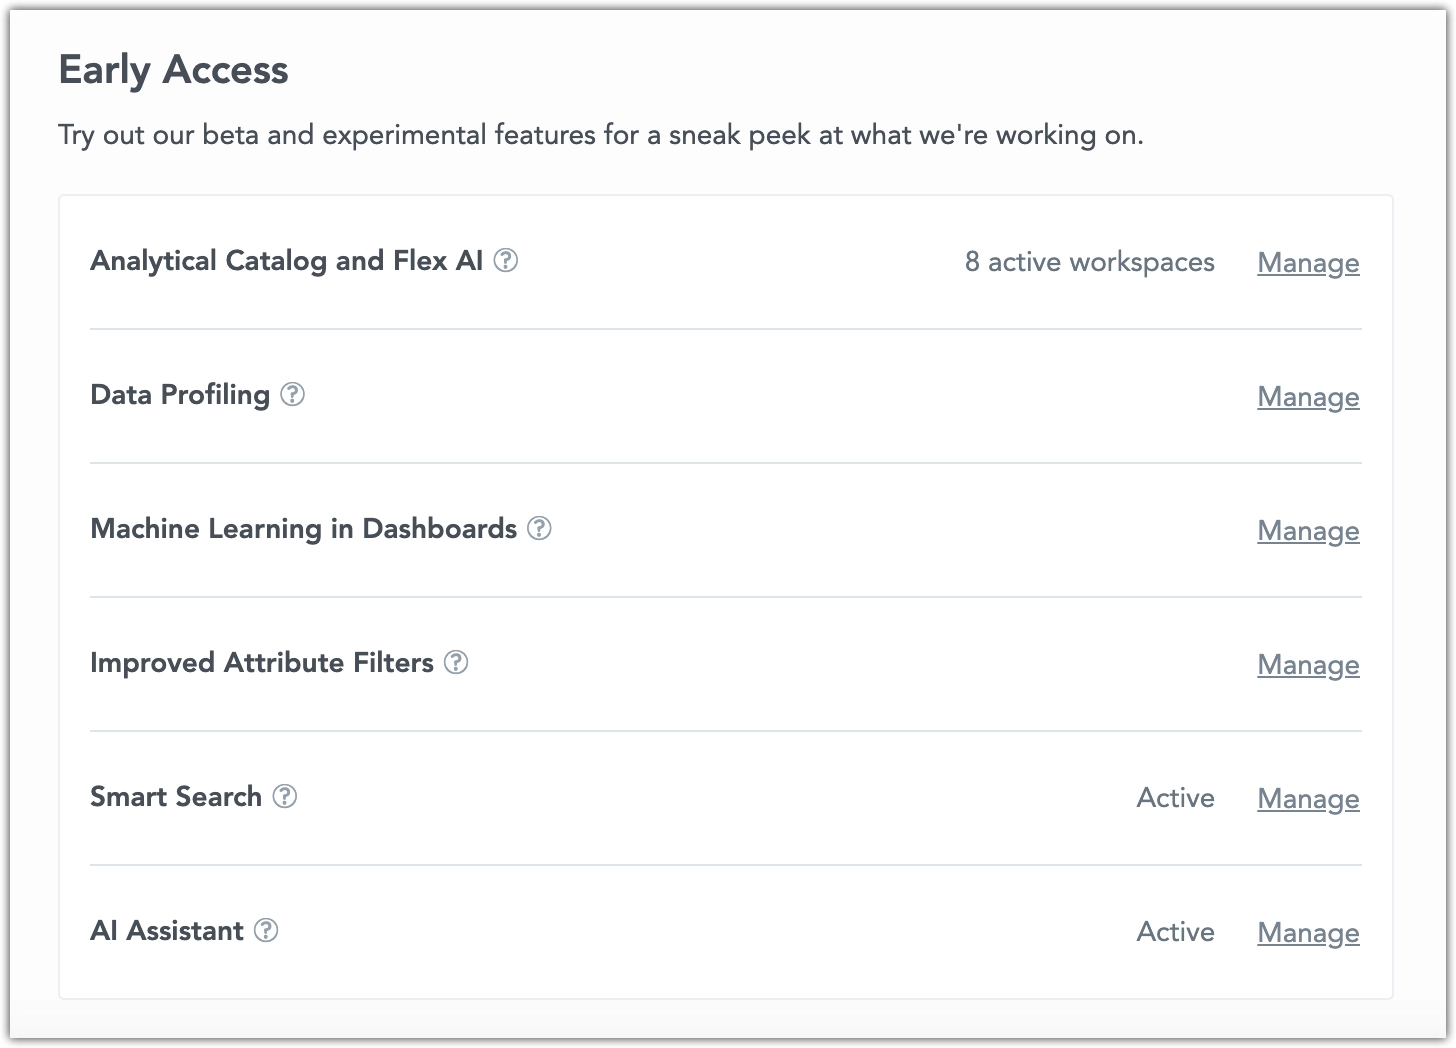Manage the Improved Attribute Filters feature

(x=1307, y=665)
